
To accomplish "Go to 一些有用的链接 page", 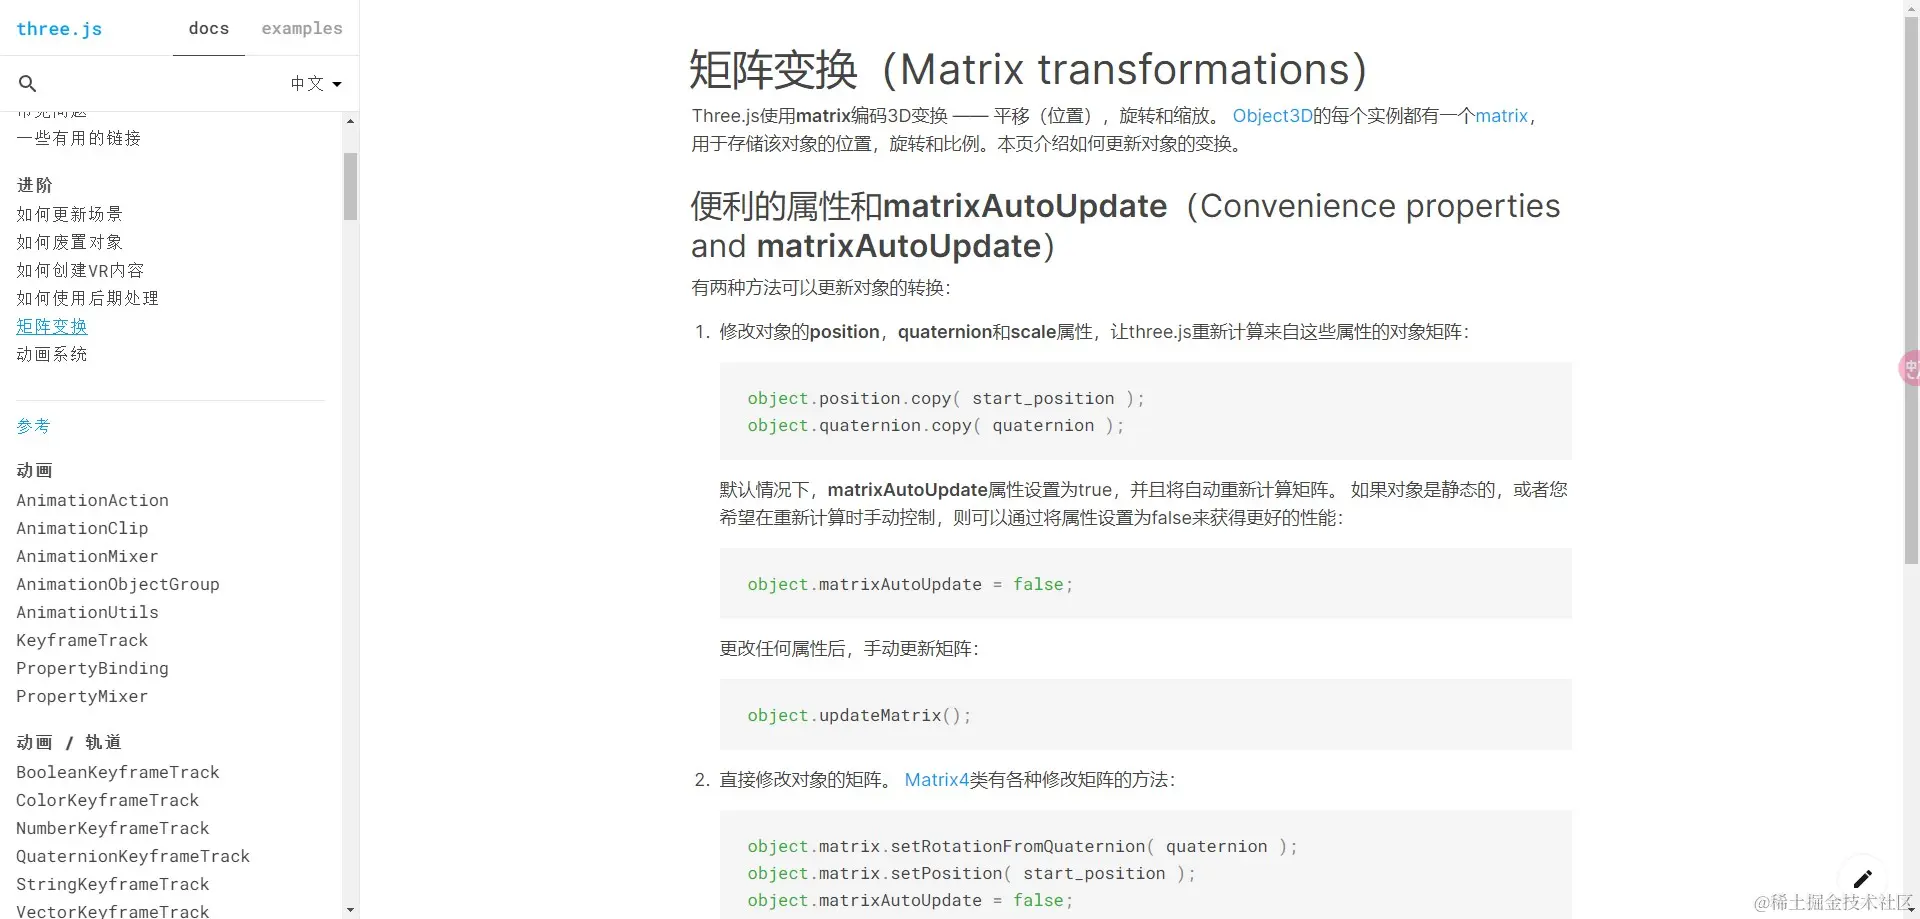I will point(79,138).
